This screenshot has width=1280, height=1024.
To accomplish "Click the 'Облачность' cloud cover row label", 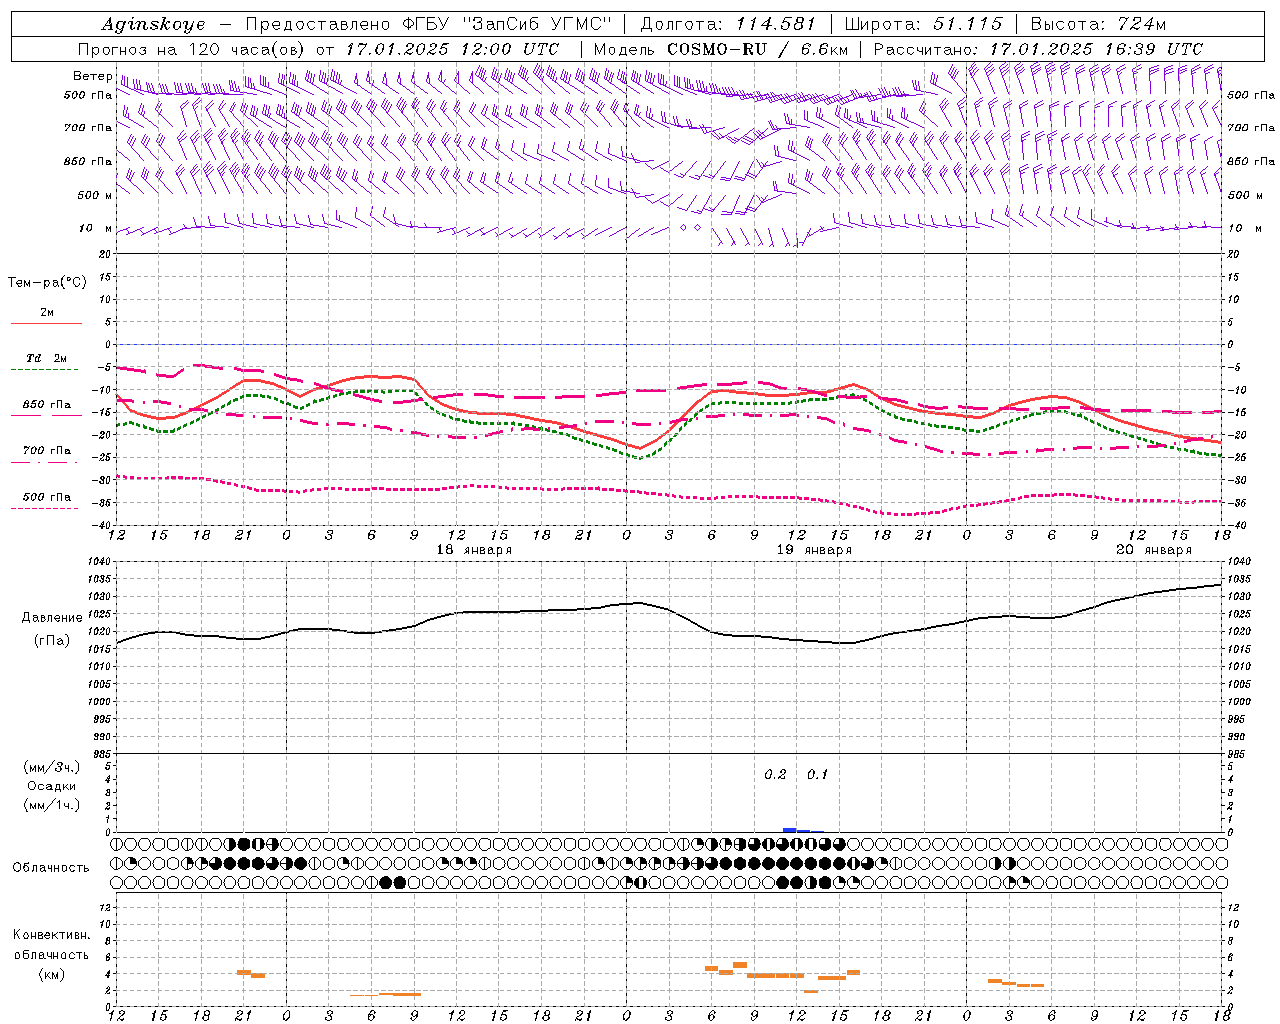I will (x=51, y=868).
